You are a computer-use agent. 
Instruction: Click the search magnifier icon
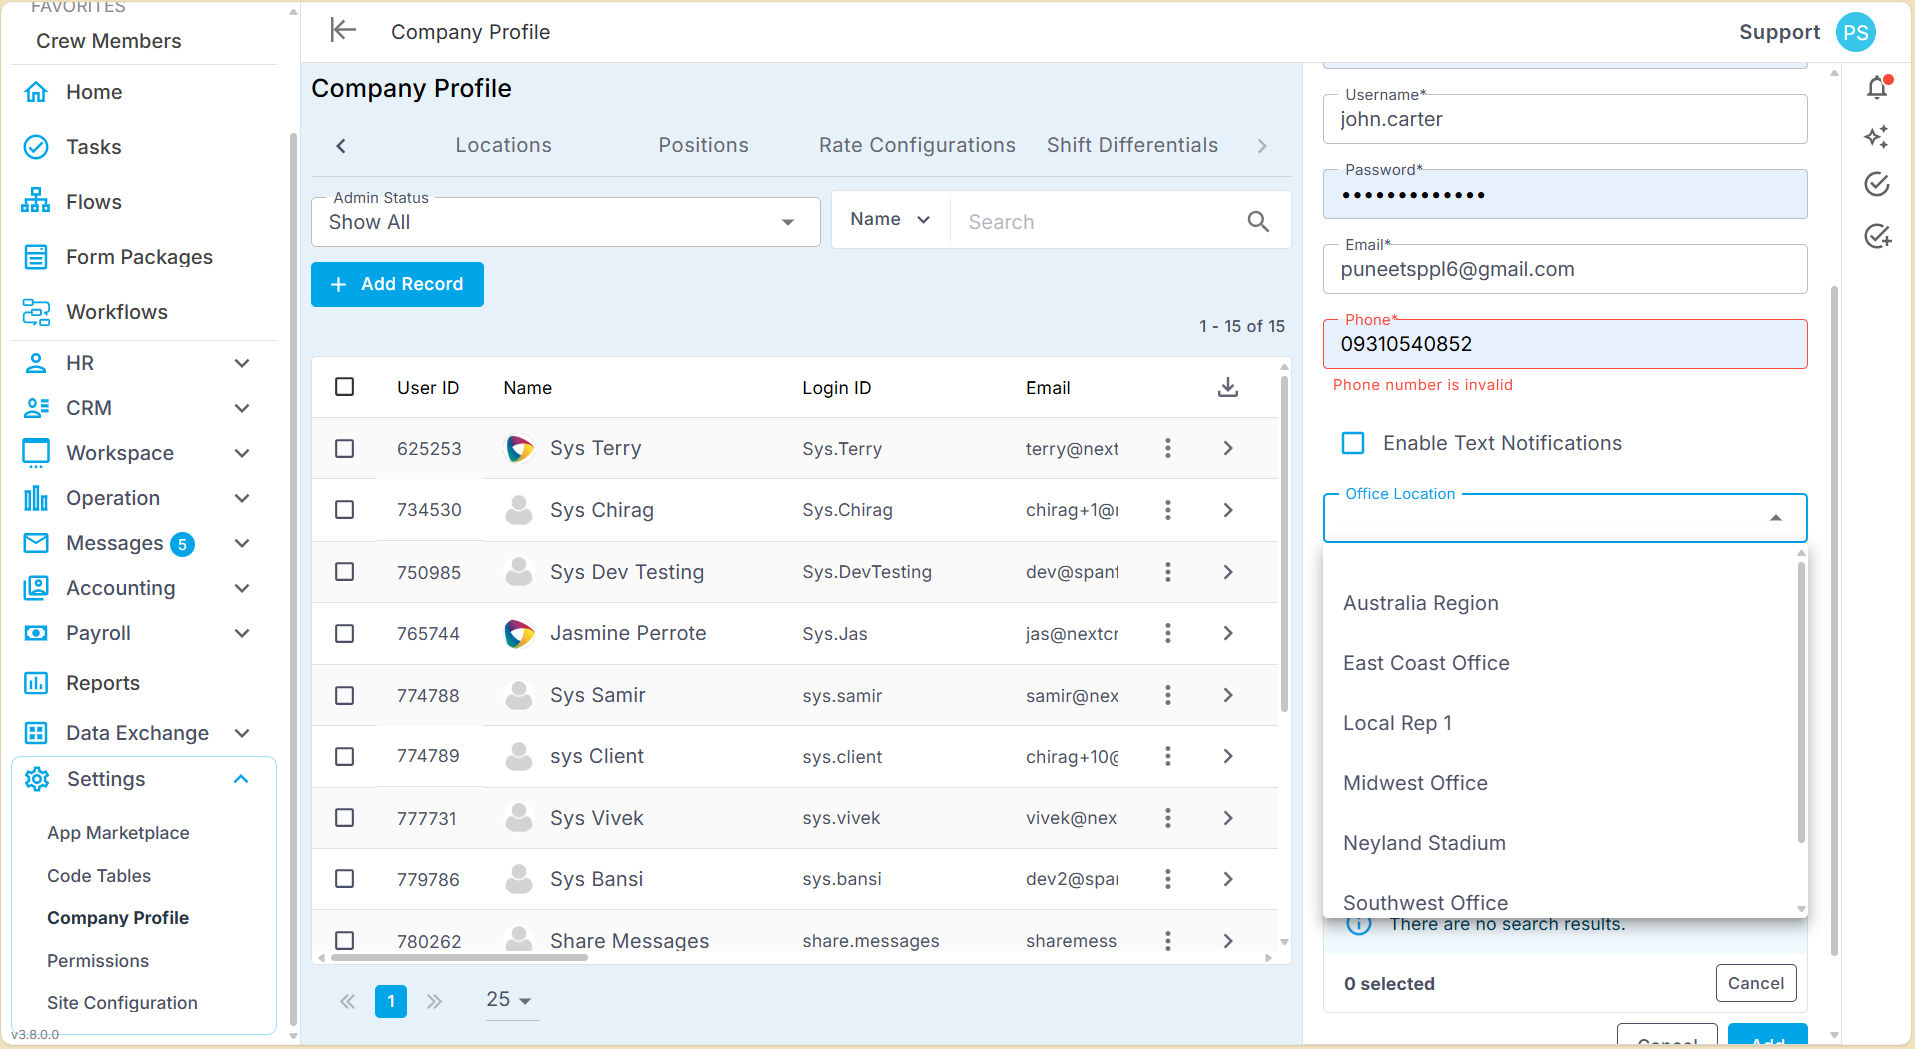(1258, 221)
